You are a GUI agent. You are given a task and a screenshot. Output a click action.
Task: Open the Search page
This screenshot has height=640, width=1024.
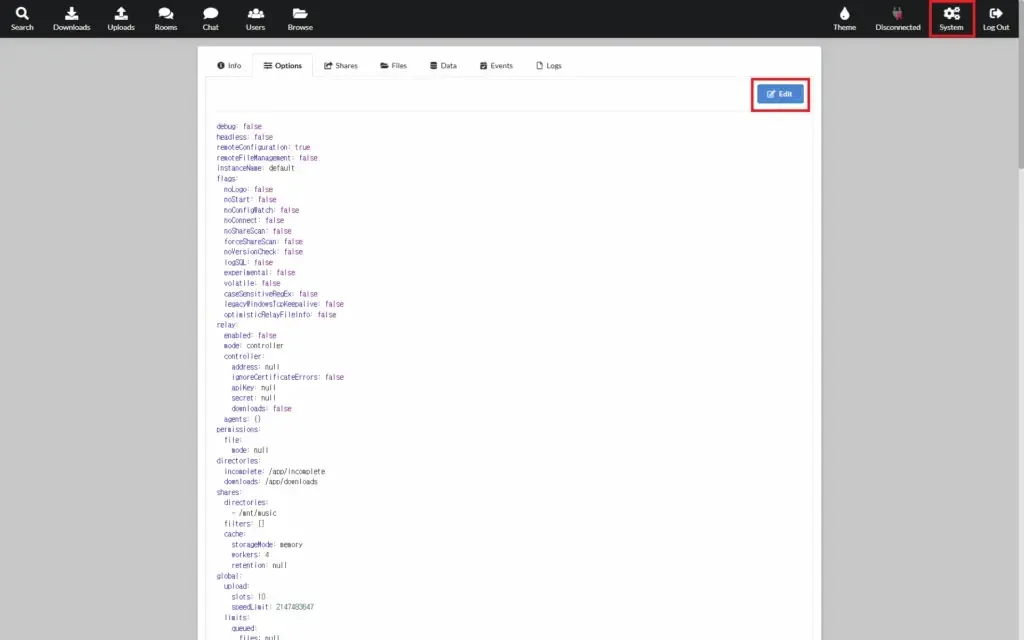(21, 17)
